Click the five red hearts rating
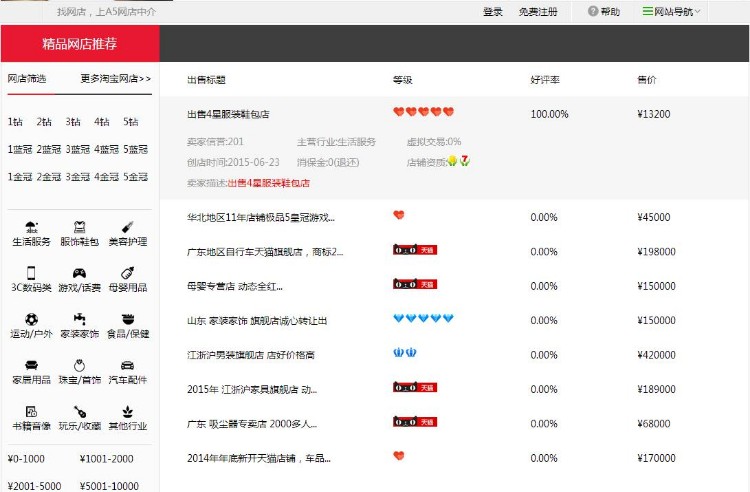This screenshot has width=750, height=492. (423, 111)
